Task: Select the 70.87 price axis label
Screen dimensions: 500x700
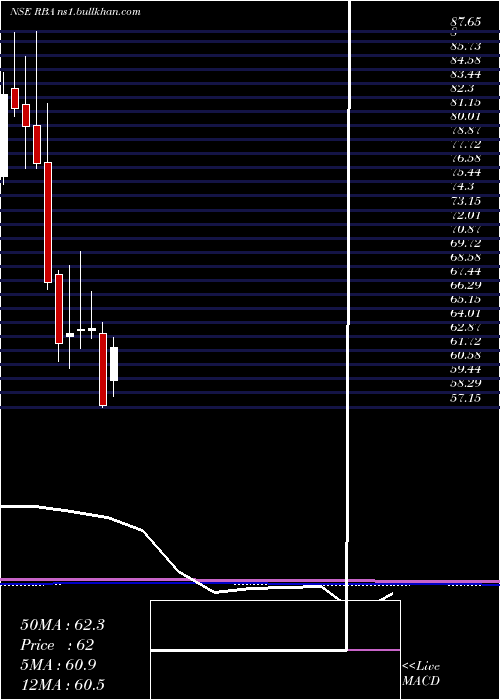Action: [x=466, y=229]
